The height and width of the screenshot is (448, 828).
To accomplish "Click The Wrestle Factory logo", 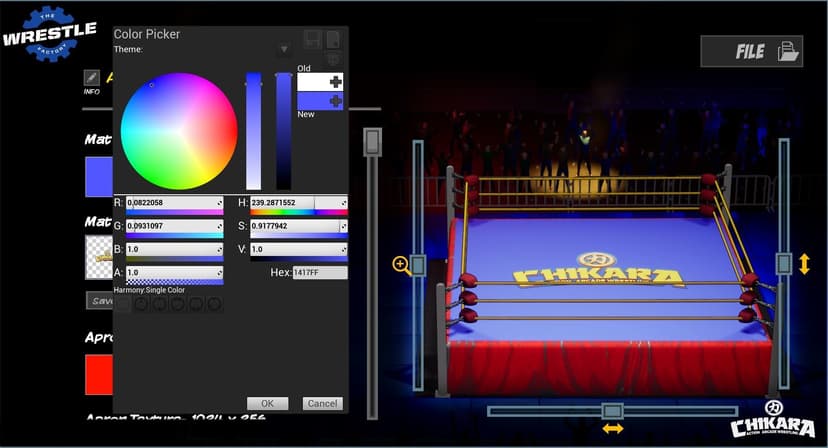I will tap(50, 34).
